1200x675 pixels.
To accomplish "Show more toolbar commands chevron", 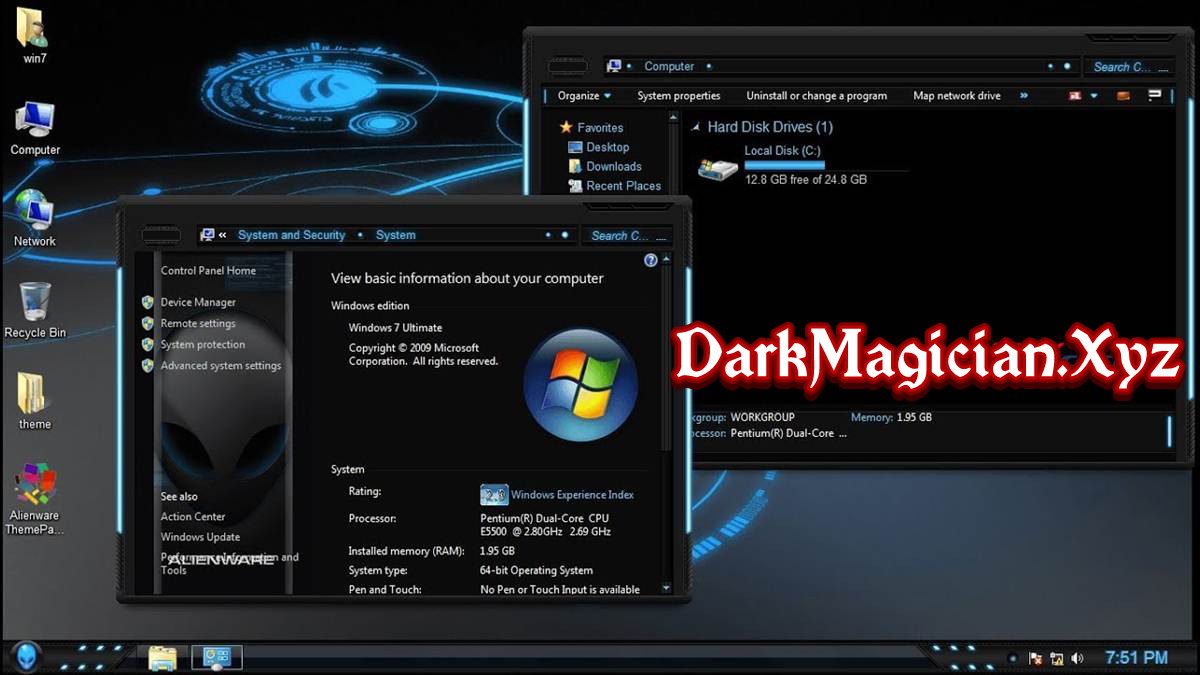I will coord(1024,96).
